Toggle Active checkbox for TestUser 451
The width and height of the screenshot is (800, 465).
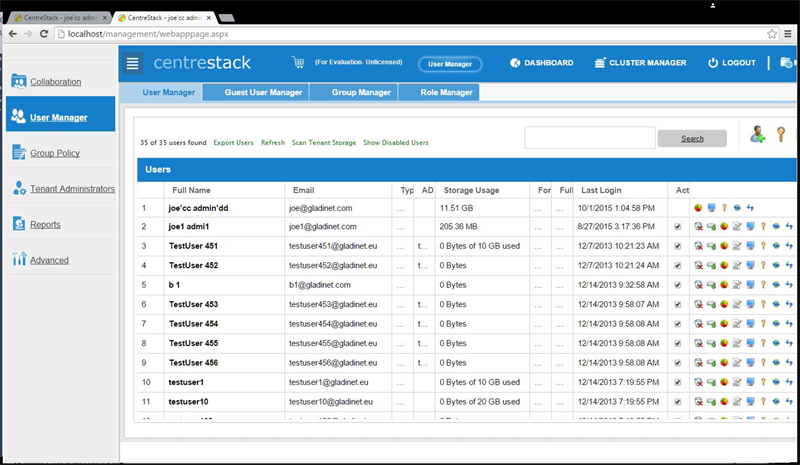(x=678, y=246)
